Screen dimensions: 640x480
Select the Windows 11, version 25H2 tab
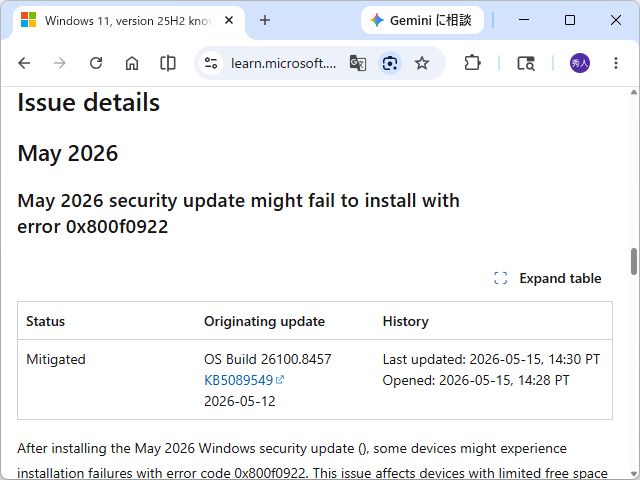[x=129, y=21]
